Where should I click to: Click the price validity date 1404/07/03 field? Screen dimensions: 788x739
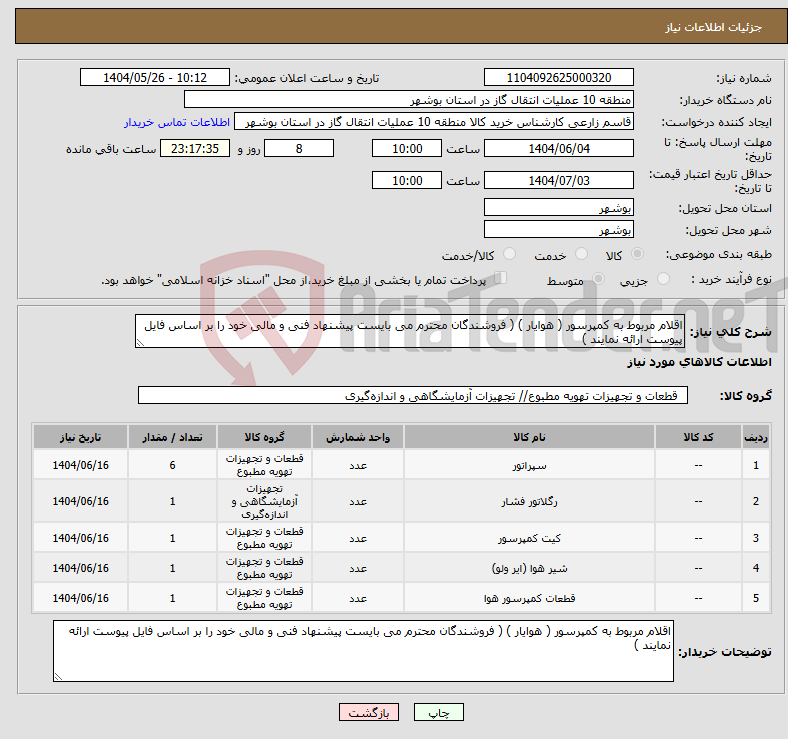click(x=558, y=180)
